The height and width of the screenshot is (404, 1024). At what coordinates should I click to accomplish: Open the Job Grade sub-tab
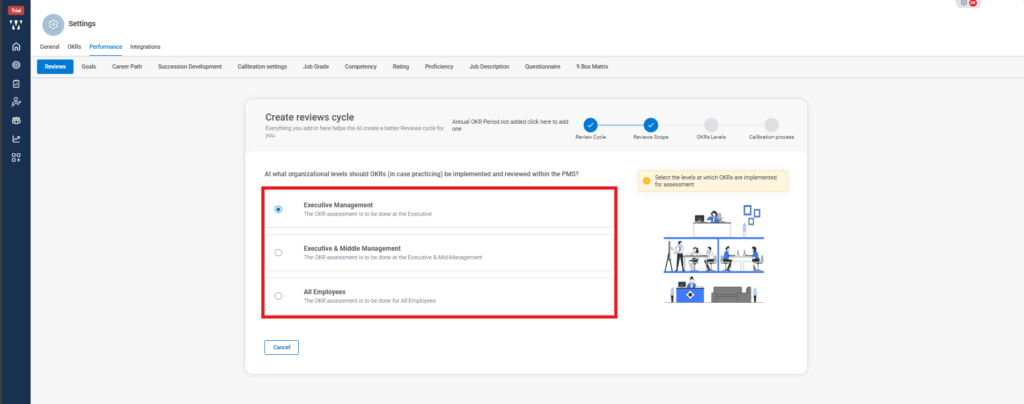pos(316,67)
